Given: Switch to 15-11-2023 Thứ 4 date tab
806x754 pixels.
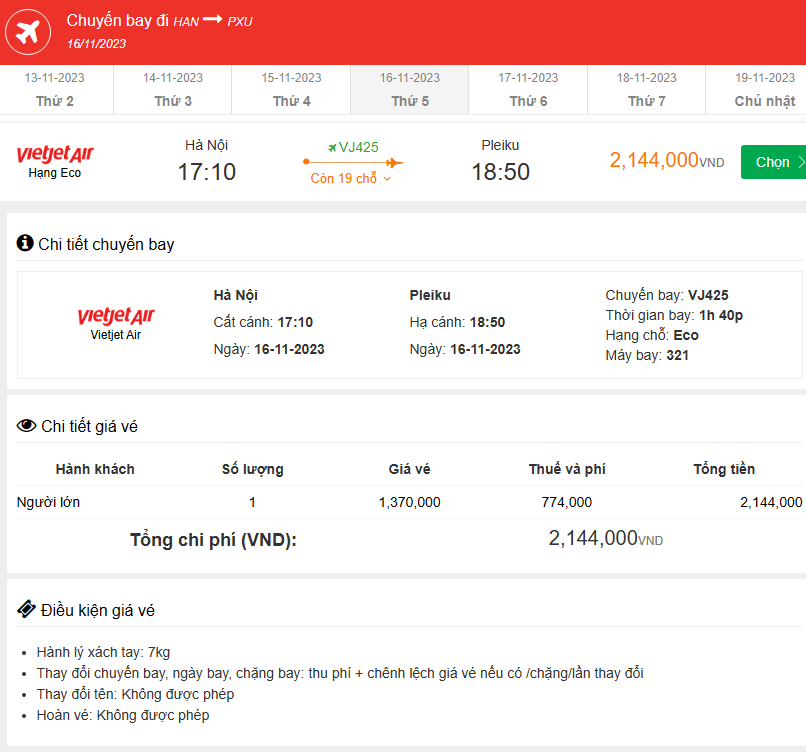Looking at the screenshot, I should click(x=291, y=90).
